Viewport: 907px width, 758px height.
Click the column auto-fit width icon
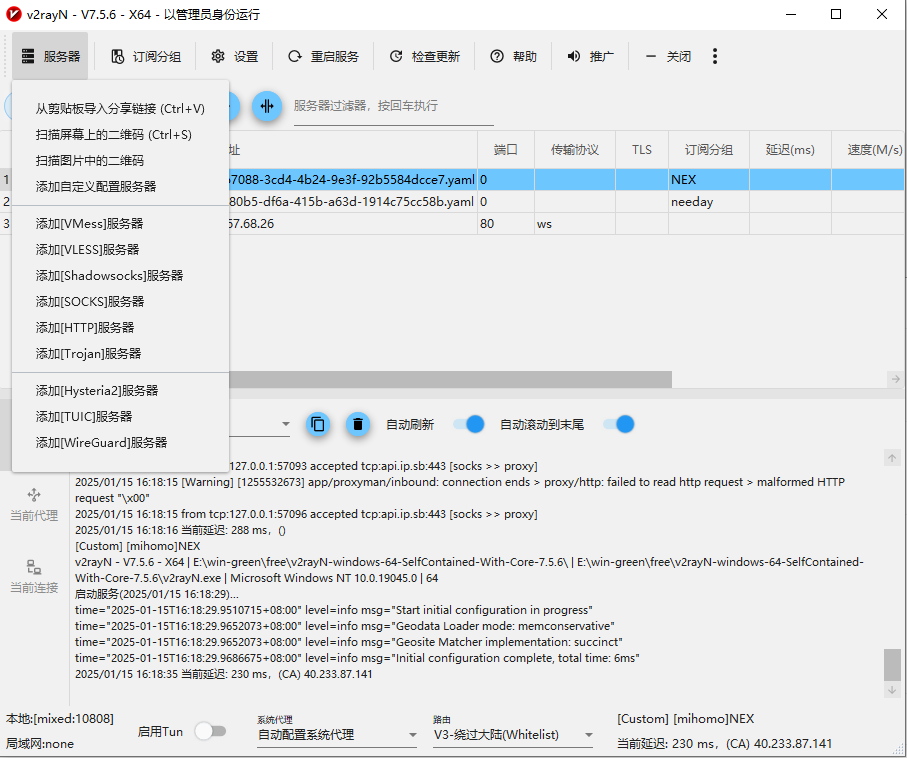pyautogui.click(x=266, y=106)
